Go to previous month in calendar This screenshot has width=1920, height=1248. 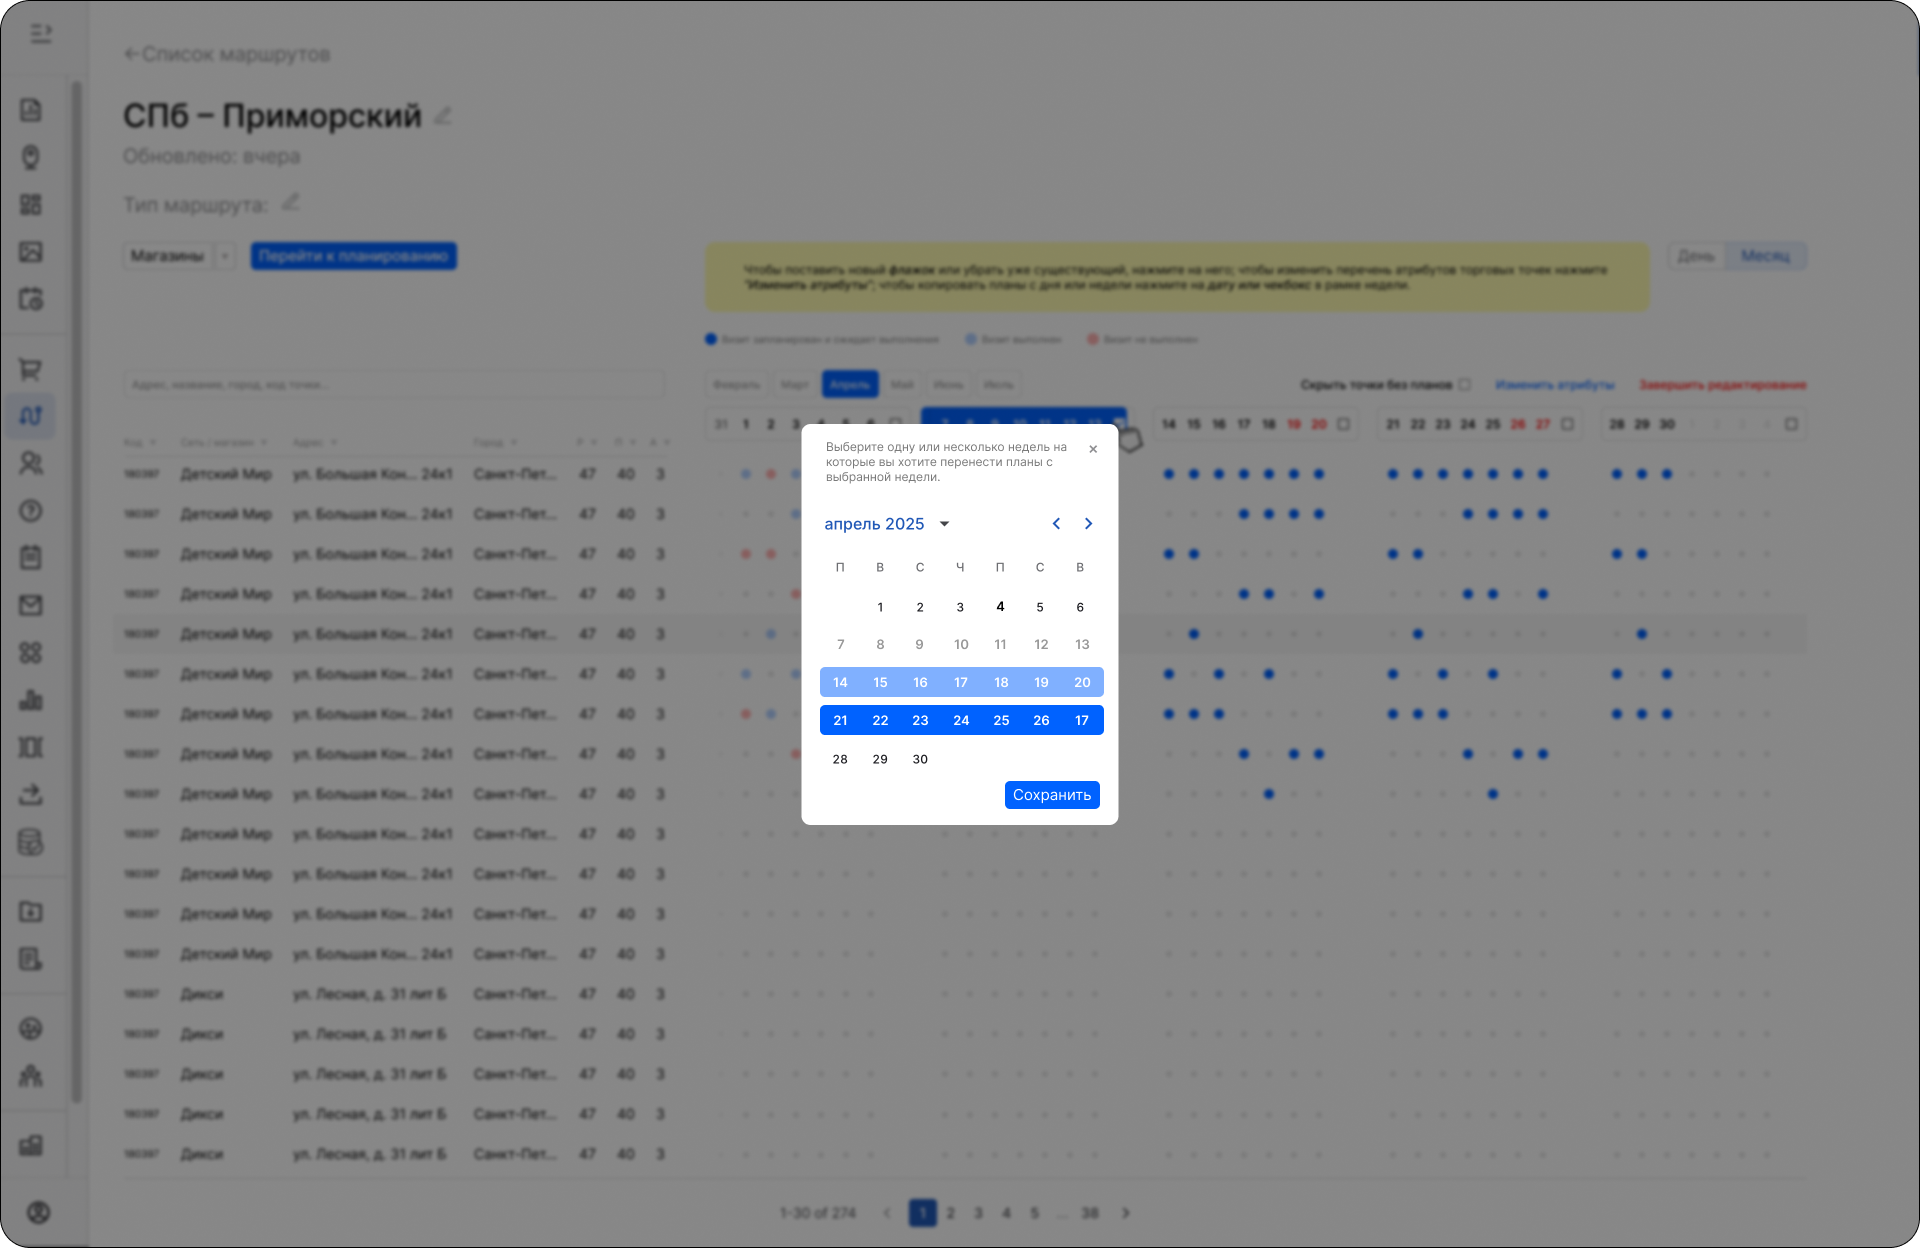(x=1056, y=524)
